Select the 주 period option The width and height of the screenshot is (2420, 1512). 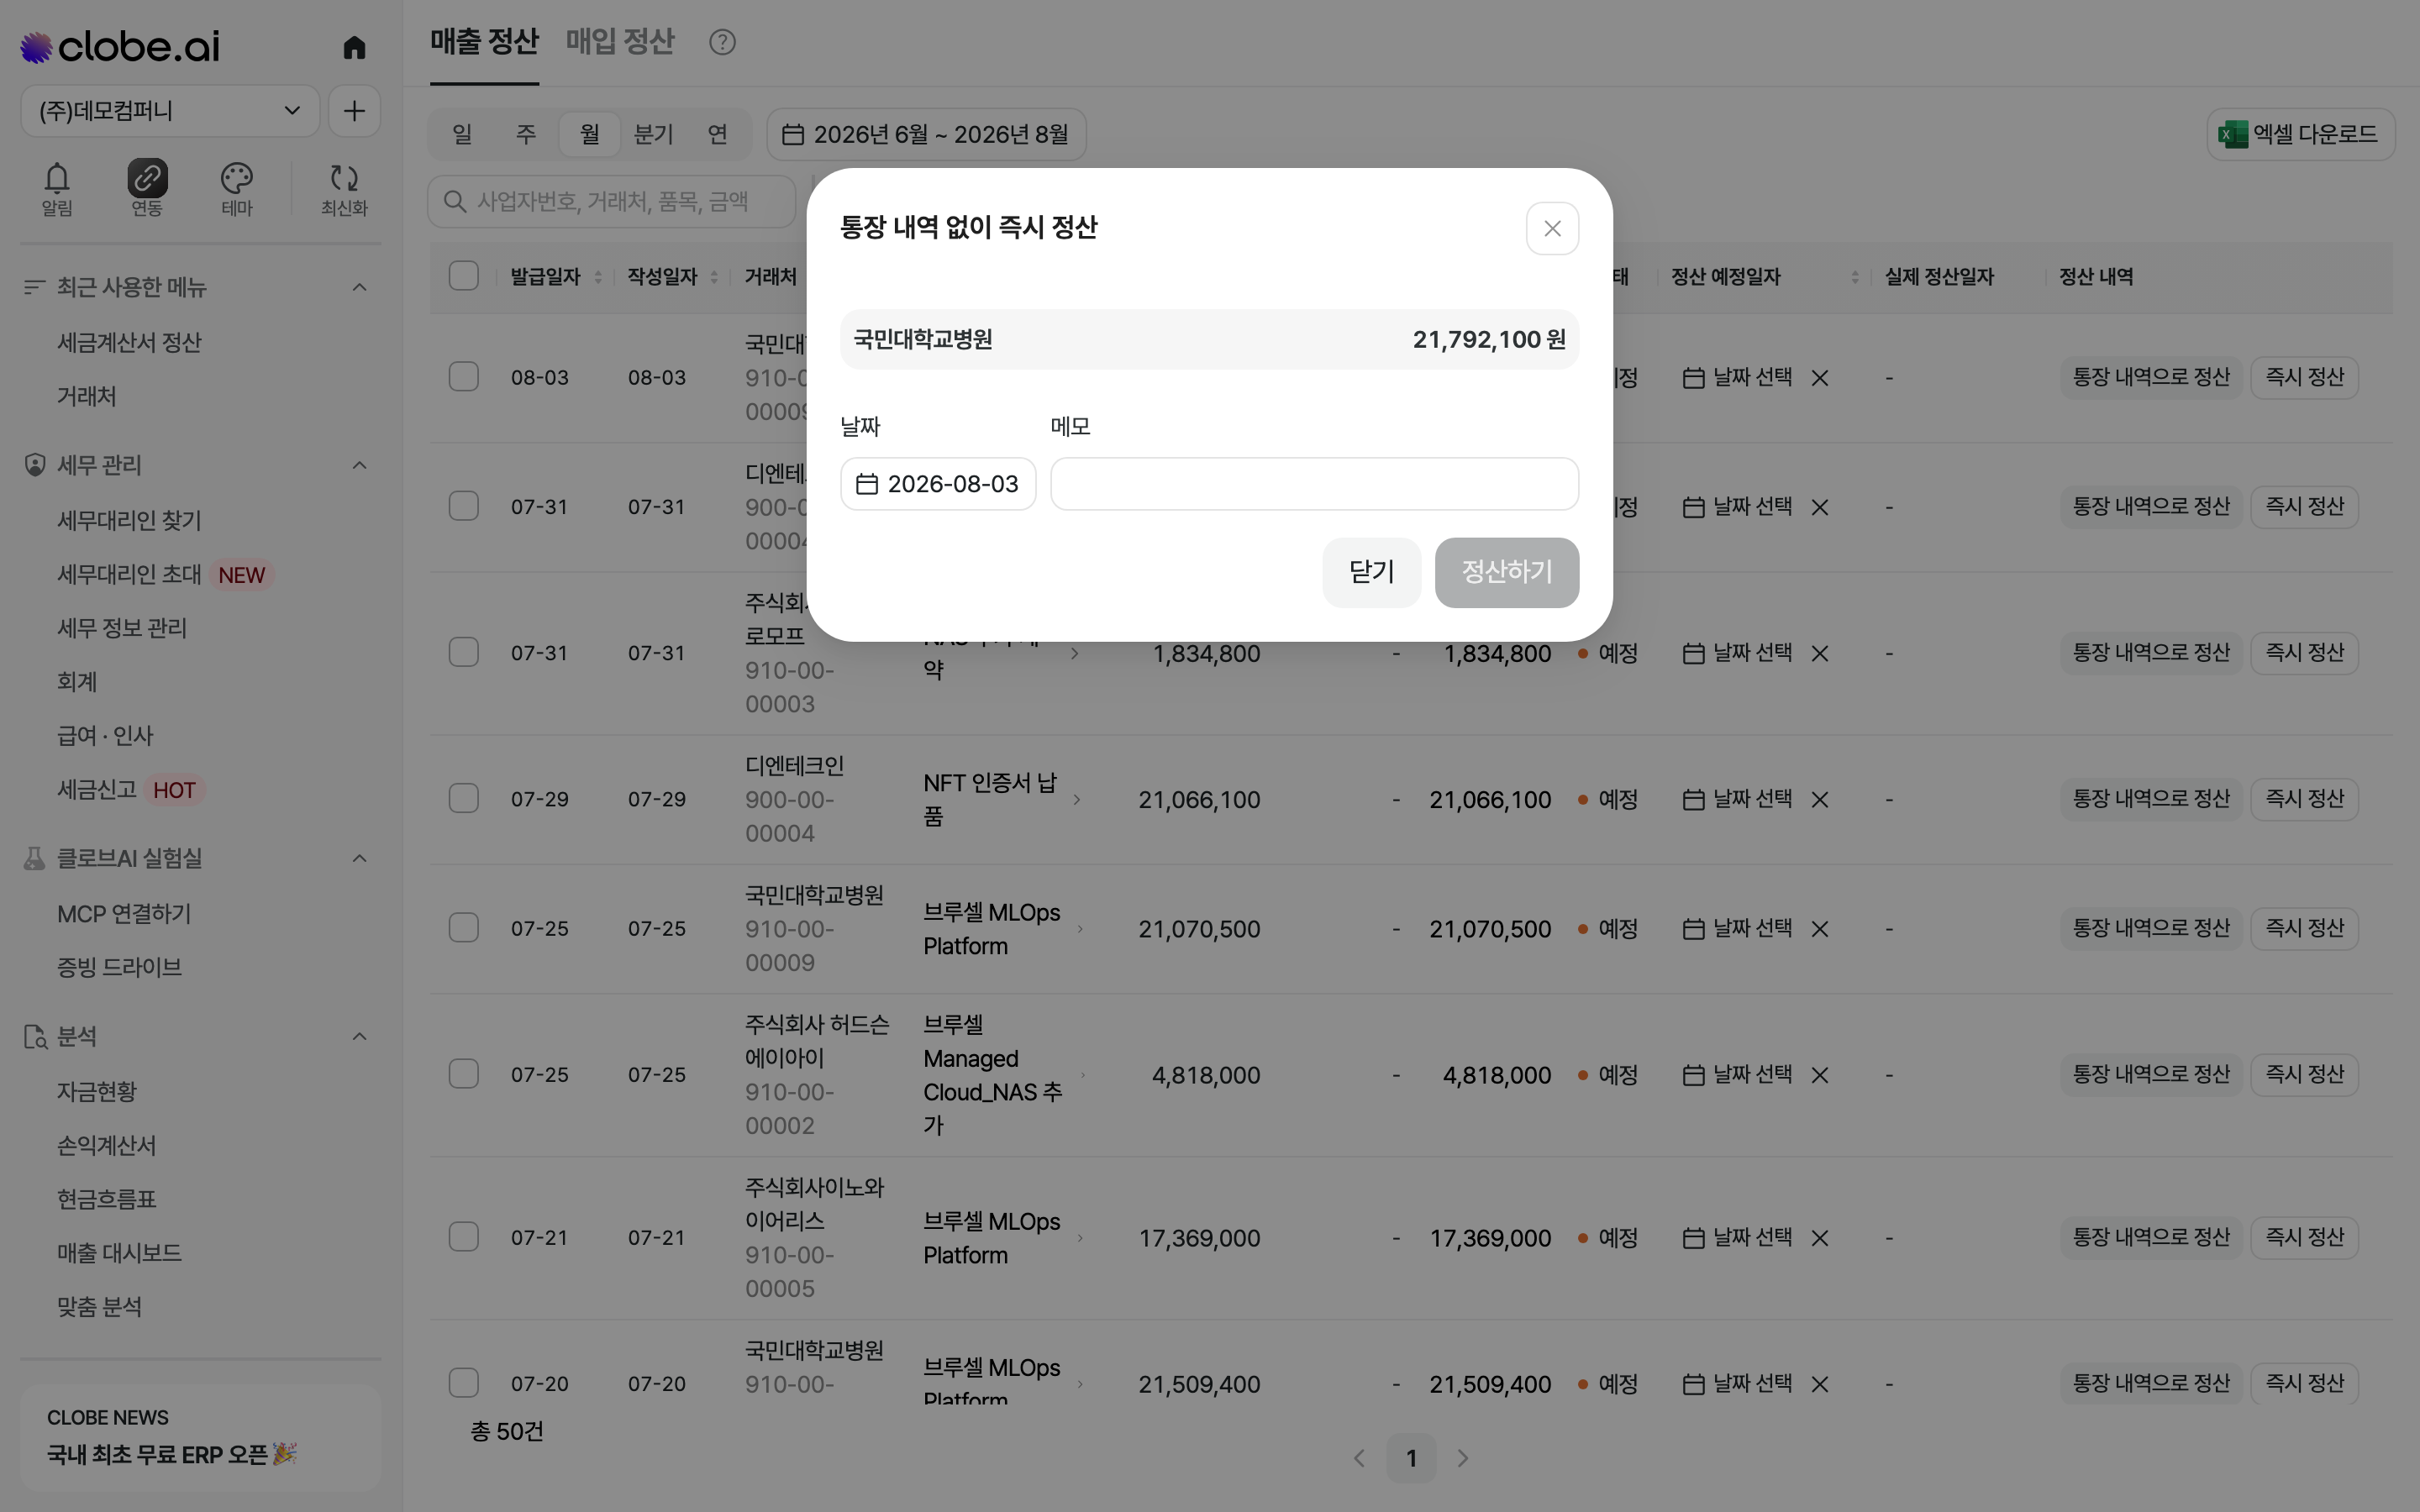[x=526, y=134]
